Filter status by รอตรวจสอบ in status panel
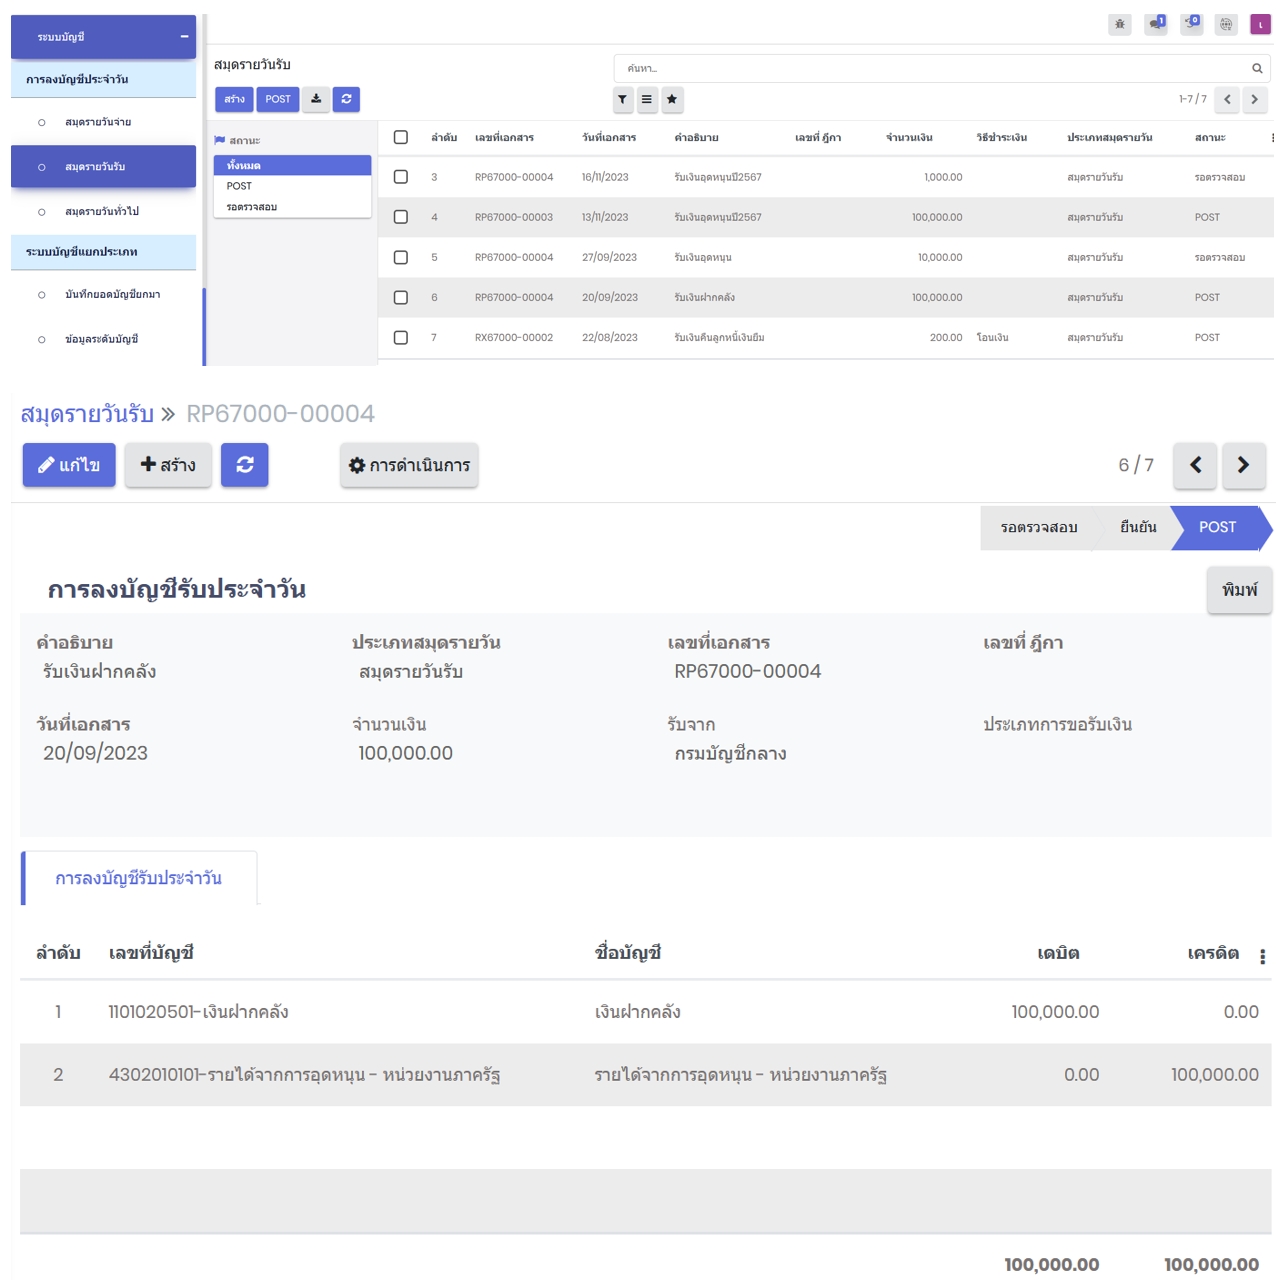This screenshot has width=1276, height=1284. (x=252, y=207)
